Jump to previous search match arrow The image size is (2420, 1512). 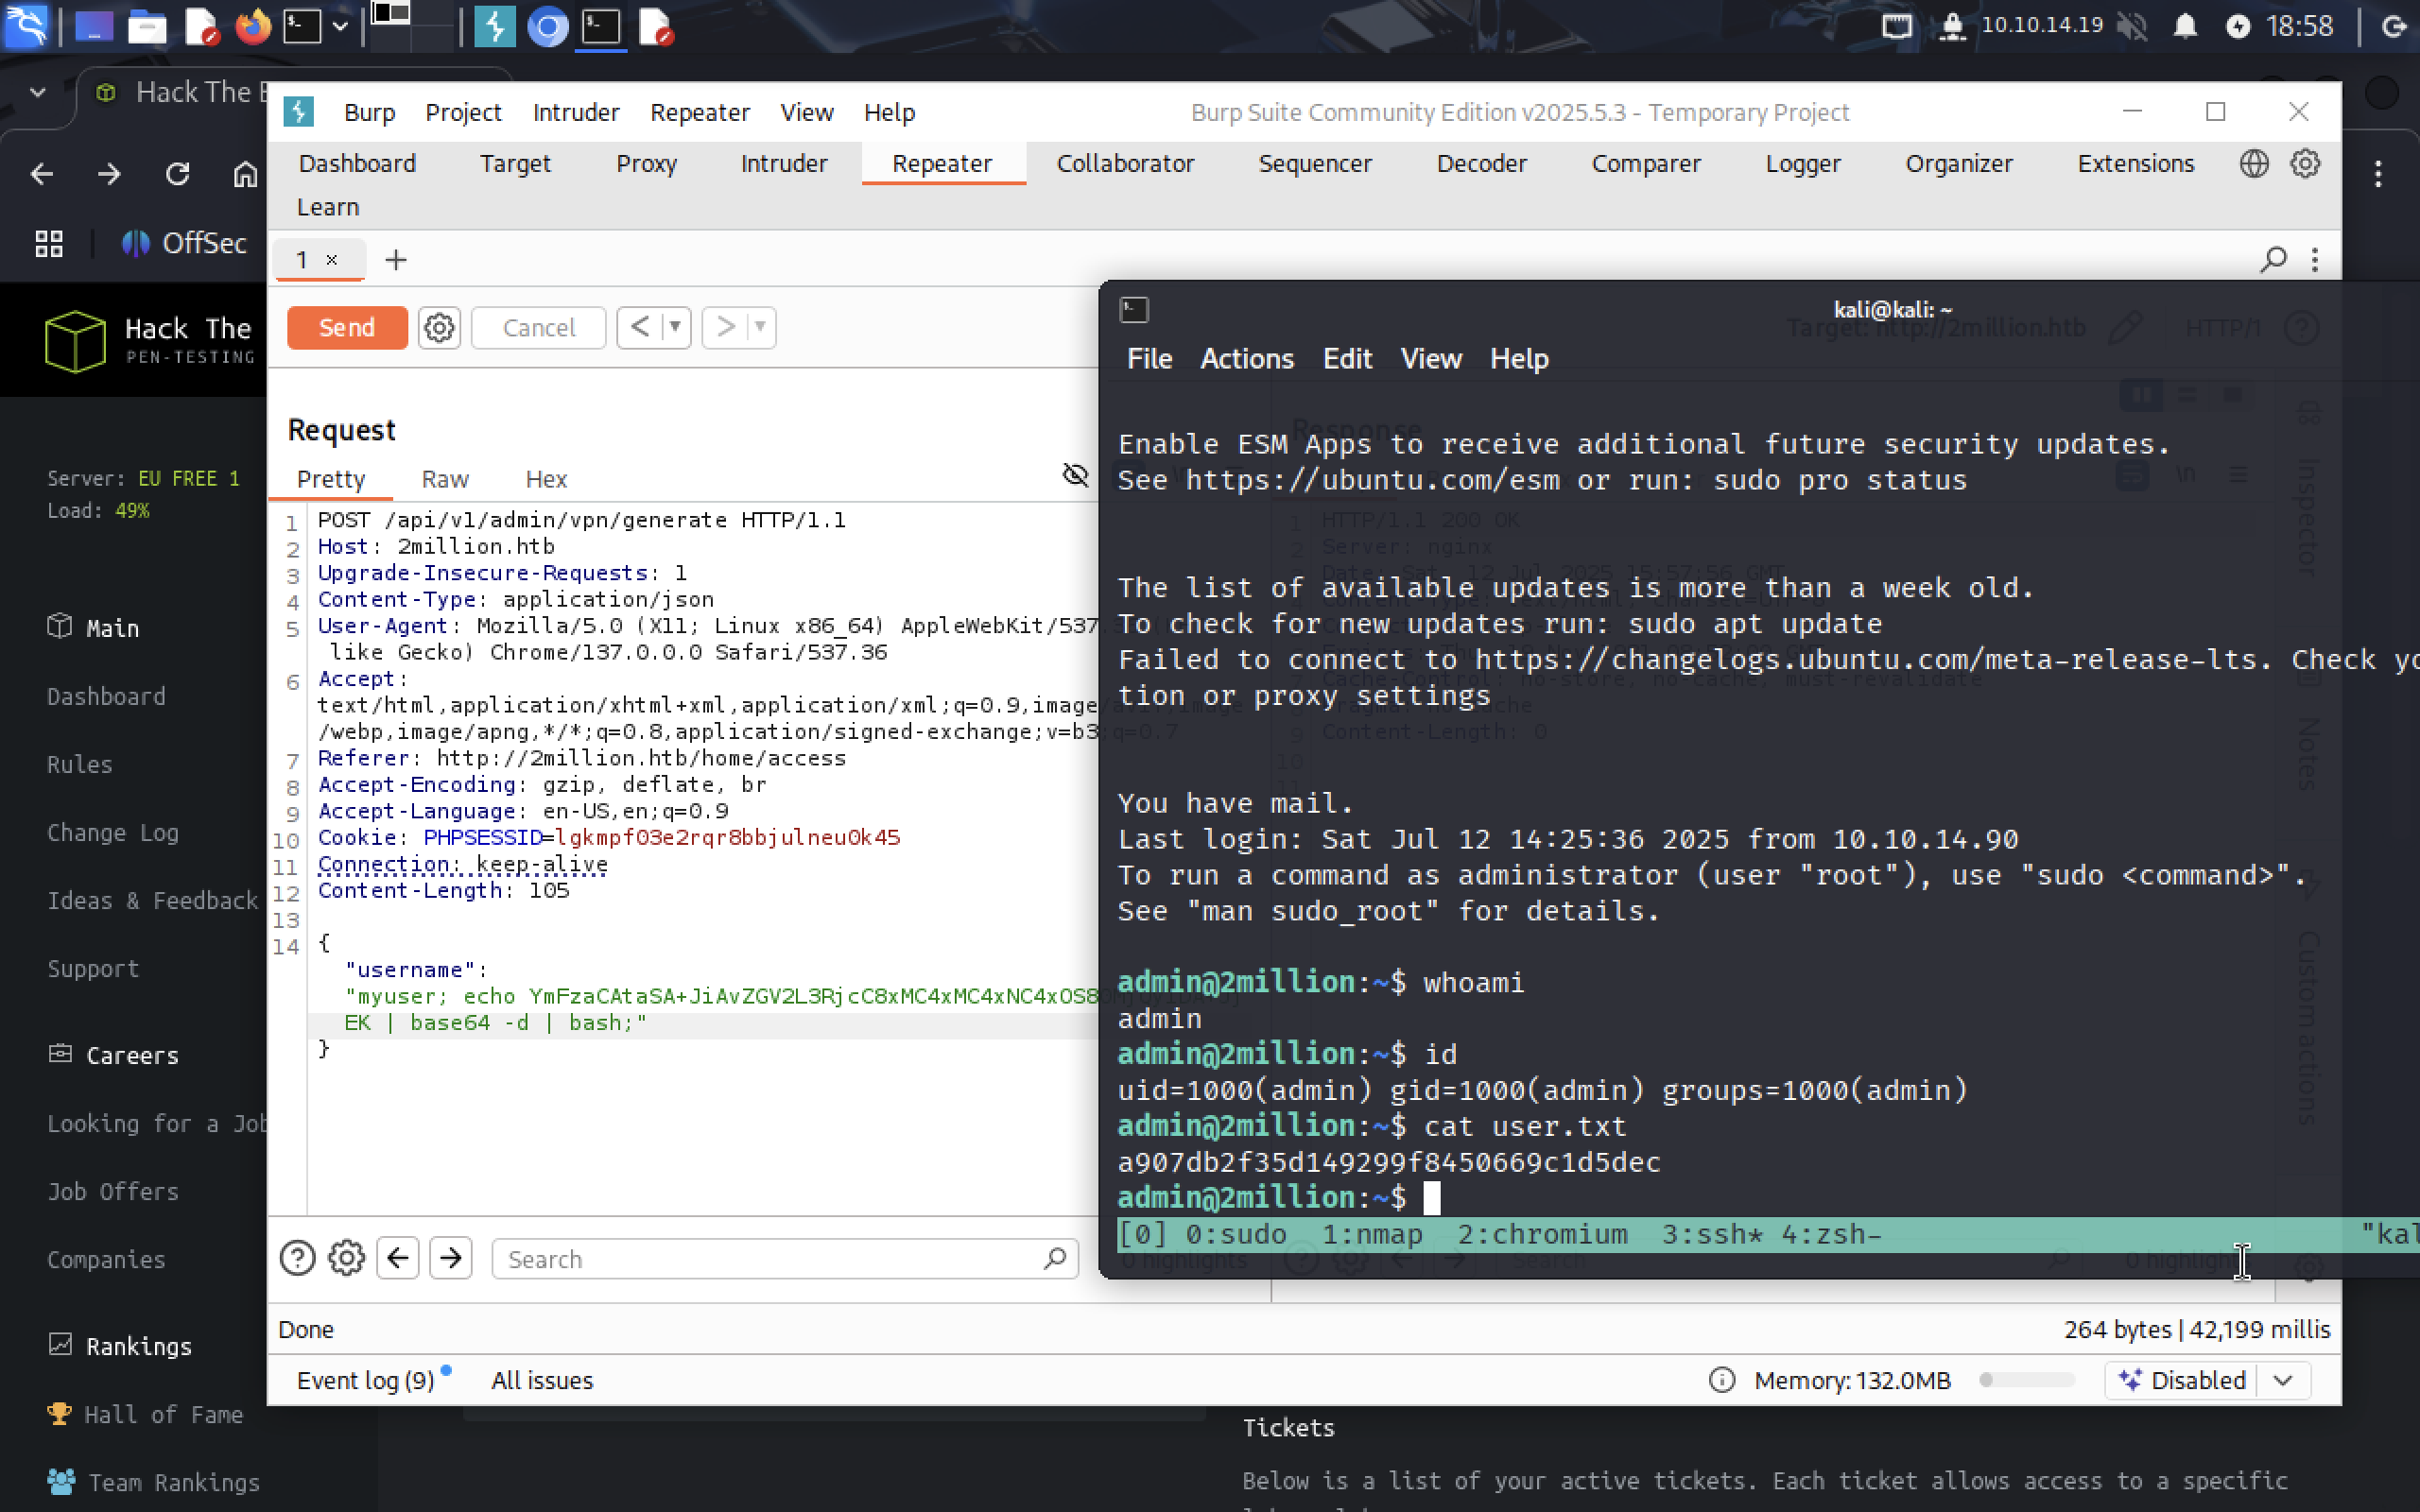pyautogui.click(x=398, y=1258)
